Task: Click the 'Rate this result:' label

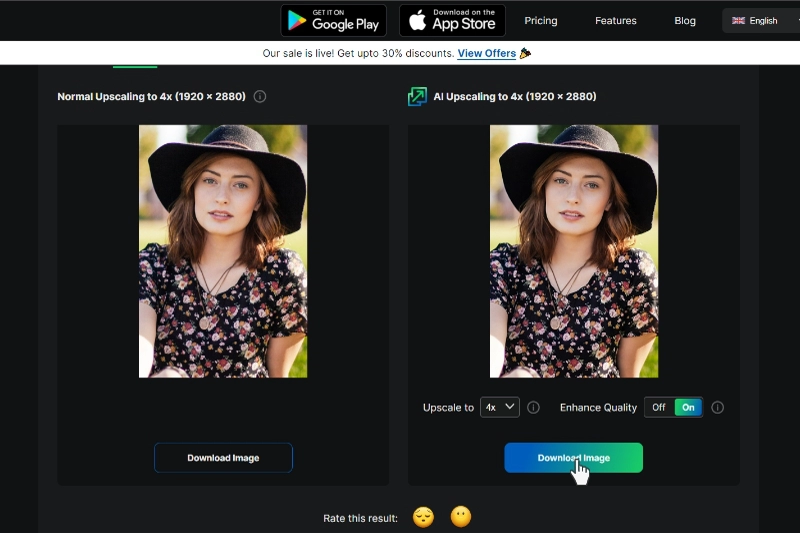Action: [x=360, y=518]
